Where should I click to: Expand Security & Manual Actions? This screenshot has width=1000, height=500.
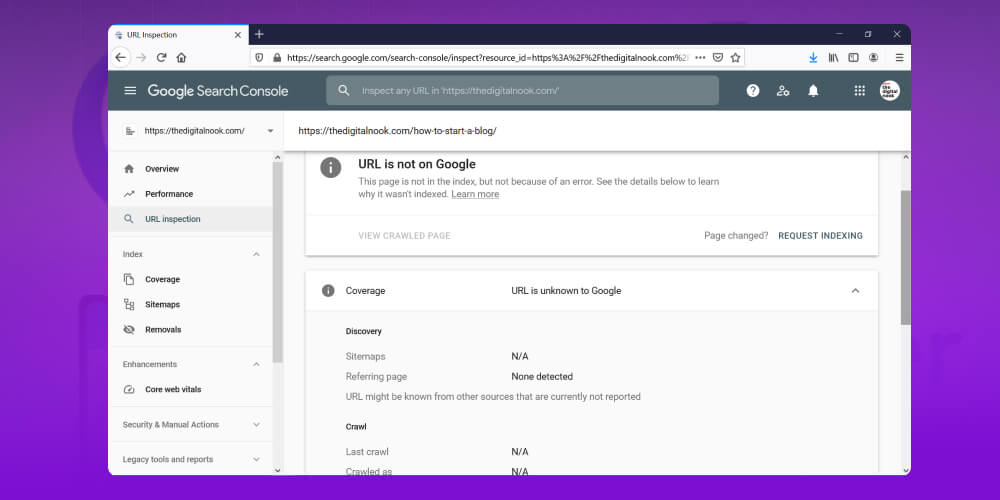coord(256,425)
